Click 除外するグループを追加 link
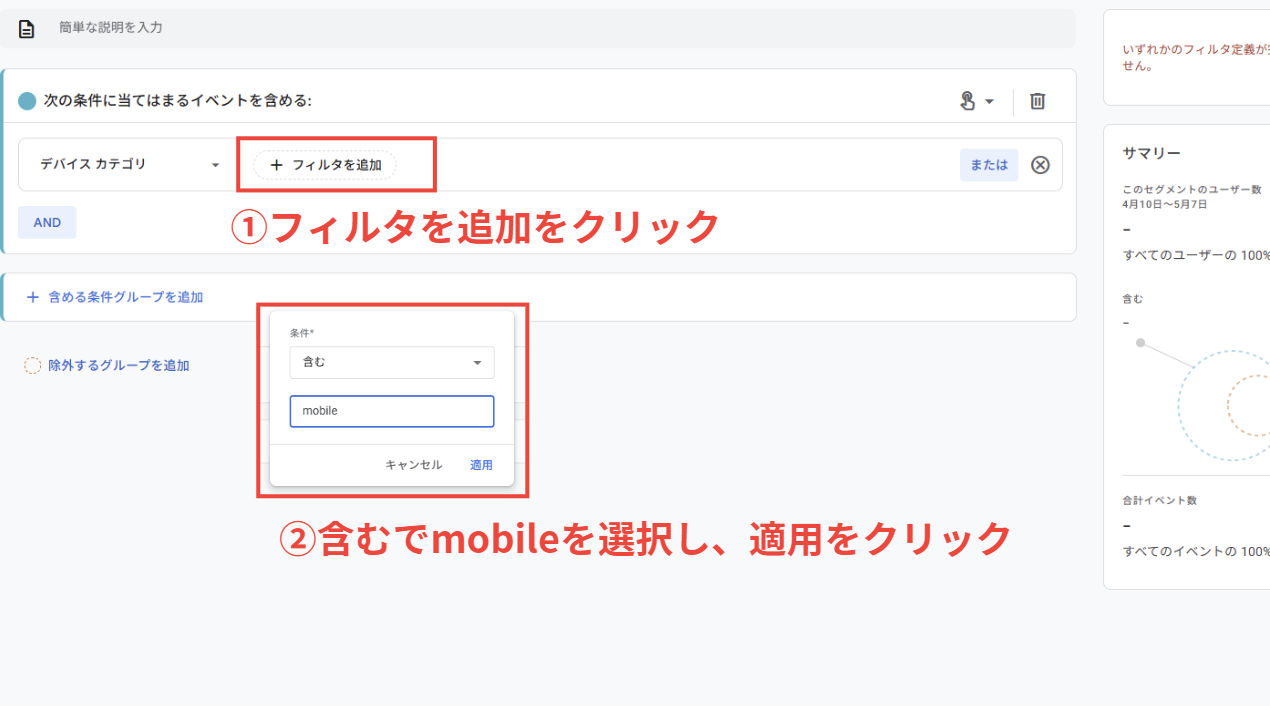Viewport: 1270px width, 706px height. tap(107, 365)
